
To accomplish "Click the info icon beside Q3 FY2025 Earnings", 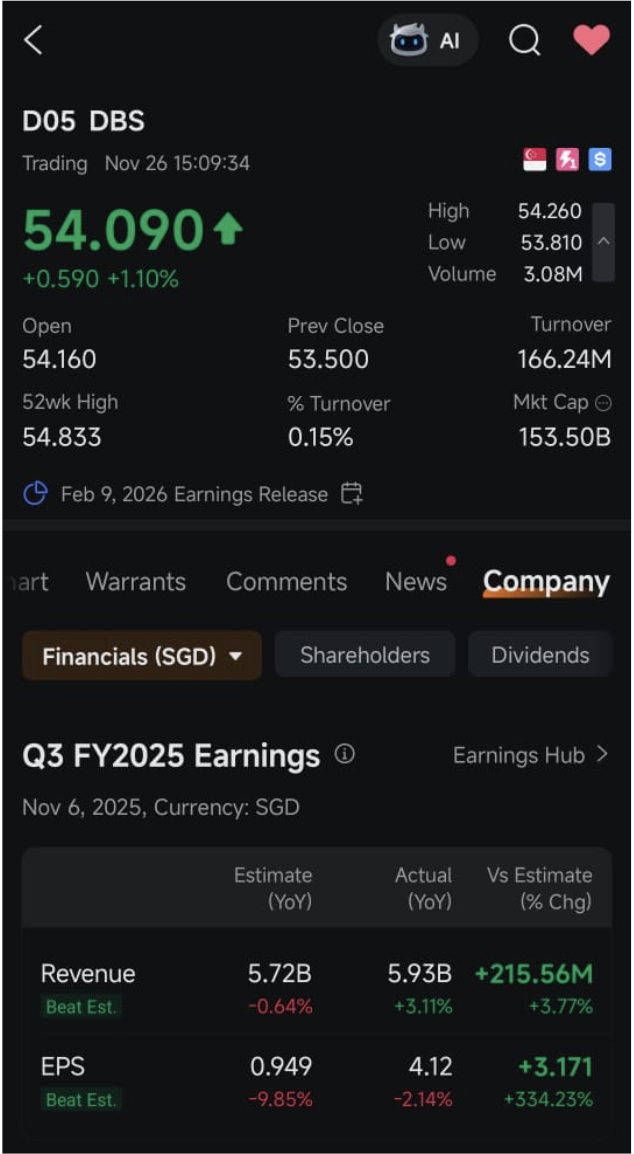I will (x=344, y=755).
